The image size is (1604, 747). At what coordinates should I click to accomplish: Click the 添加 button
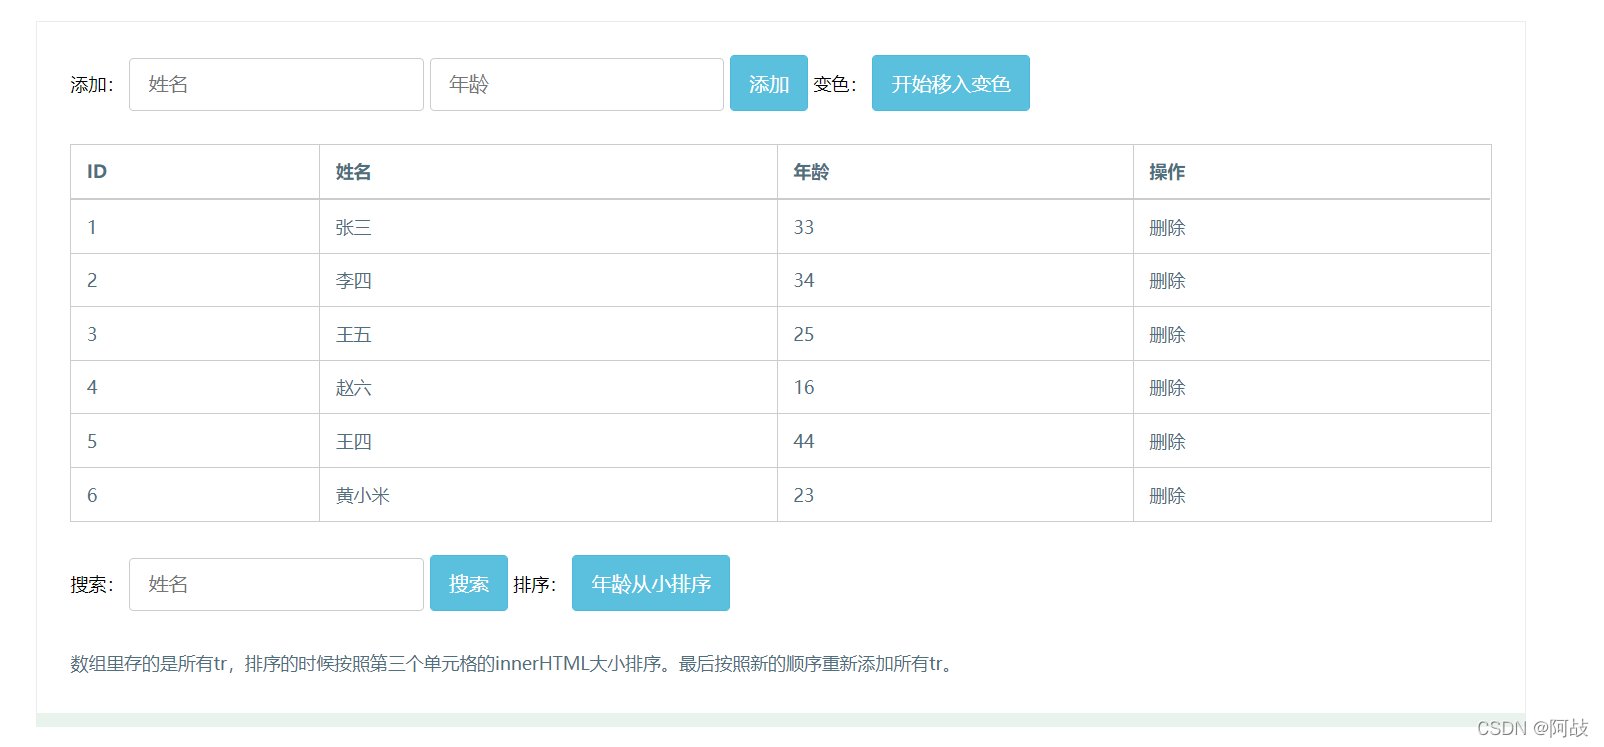(769, 83)
